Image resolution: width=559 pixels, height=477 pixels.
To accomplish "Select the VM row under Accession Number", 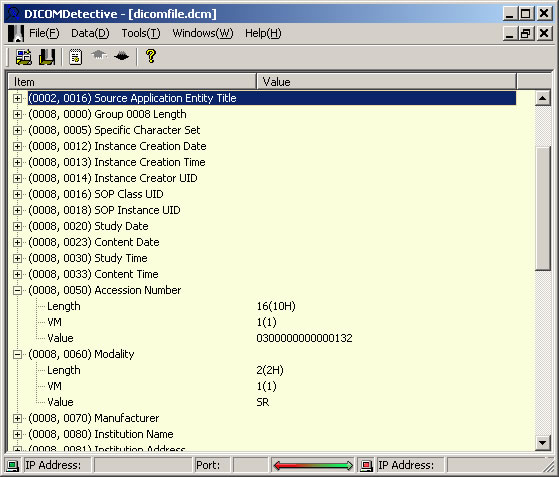I will (55, 322).
